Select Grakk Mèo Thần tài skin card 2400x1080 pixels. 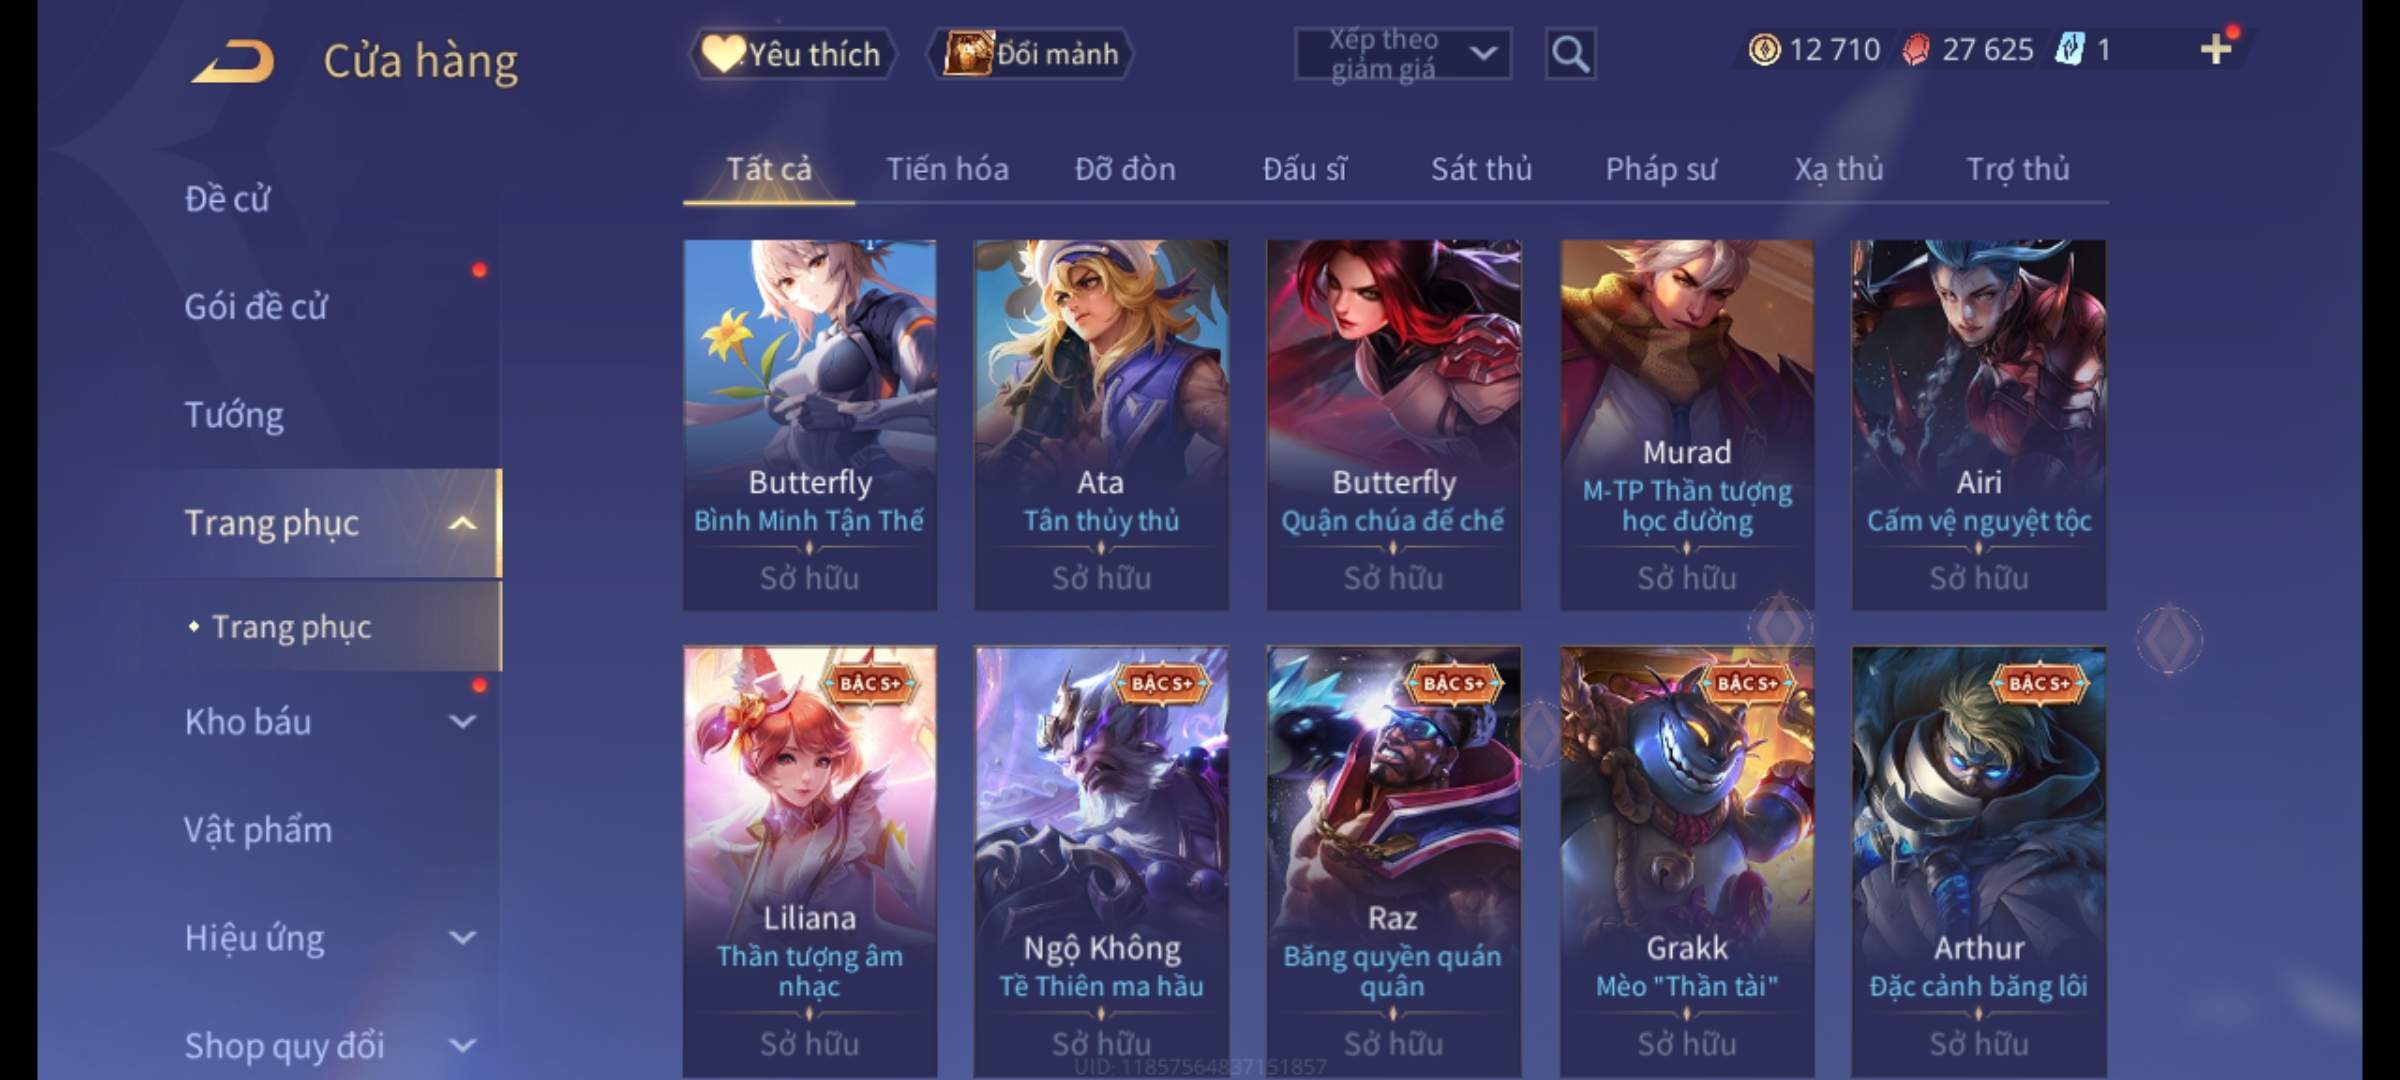[1687, 860]
